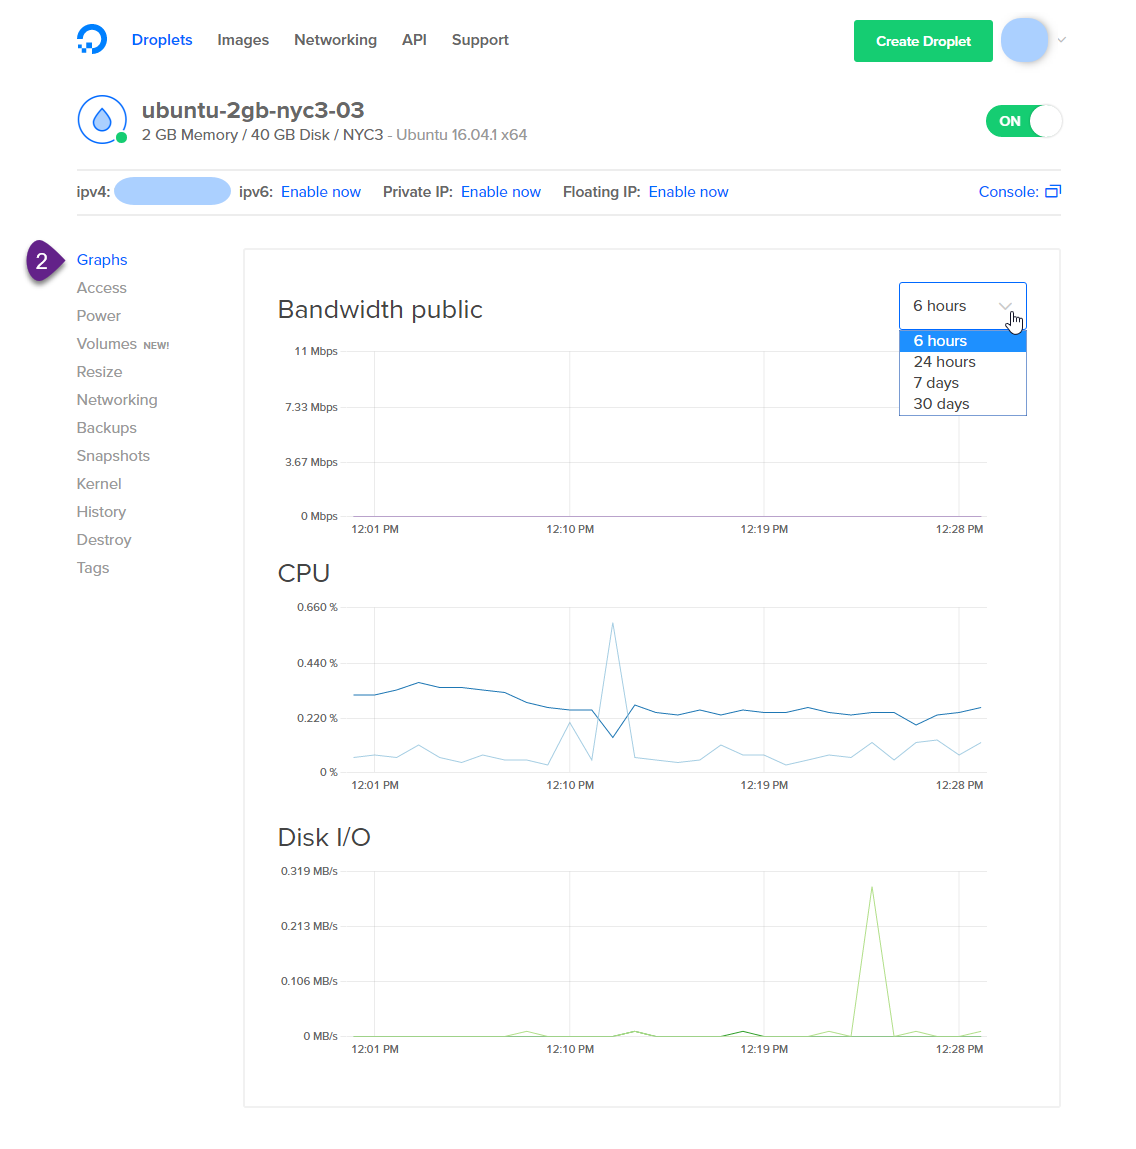Switch the droplet power toggle to OFF
This screenshot has width=1136, height=1149.
(1024, 120)
